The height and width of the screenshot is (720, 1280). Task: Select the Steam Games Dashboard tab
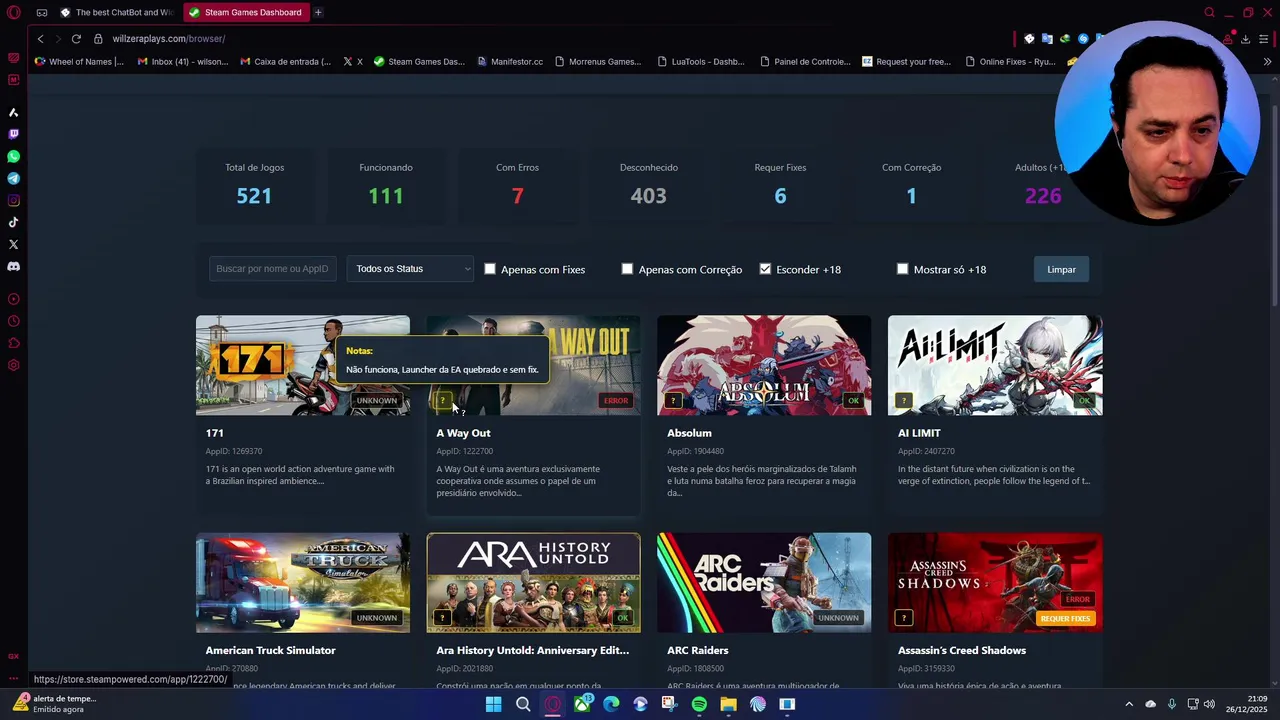(x=245, y=12)
